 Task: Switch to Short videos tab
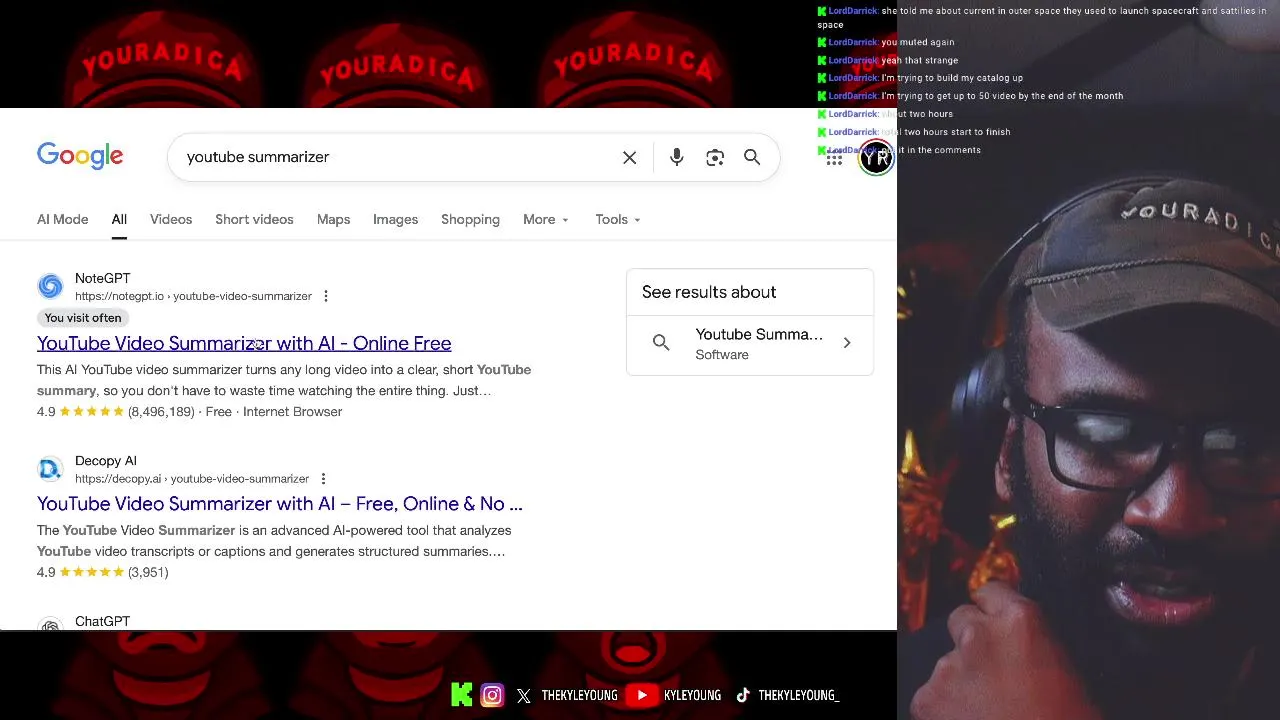point(254,220)
